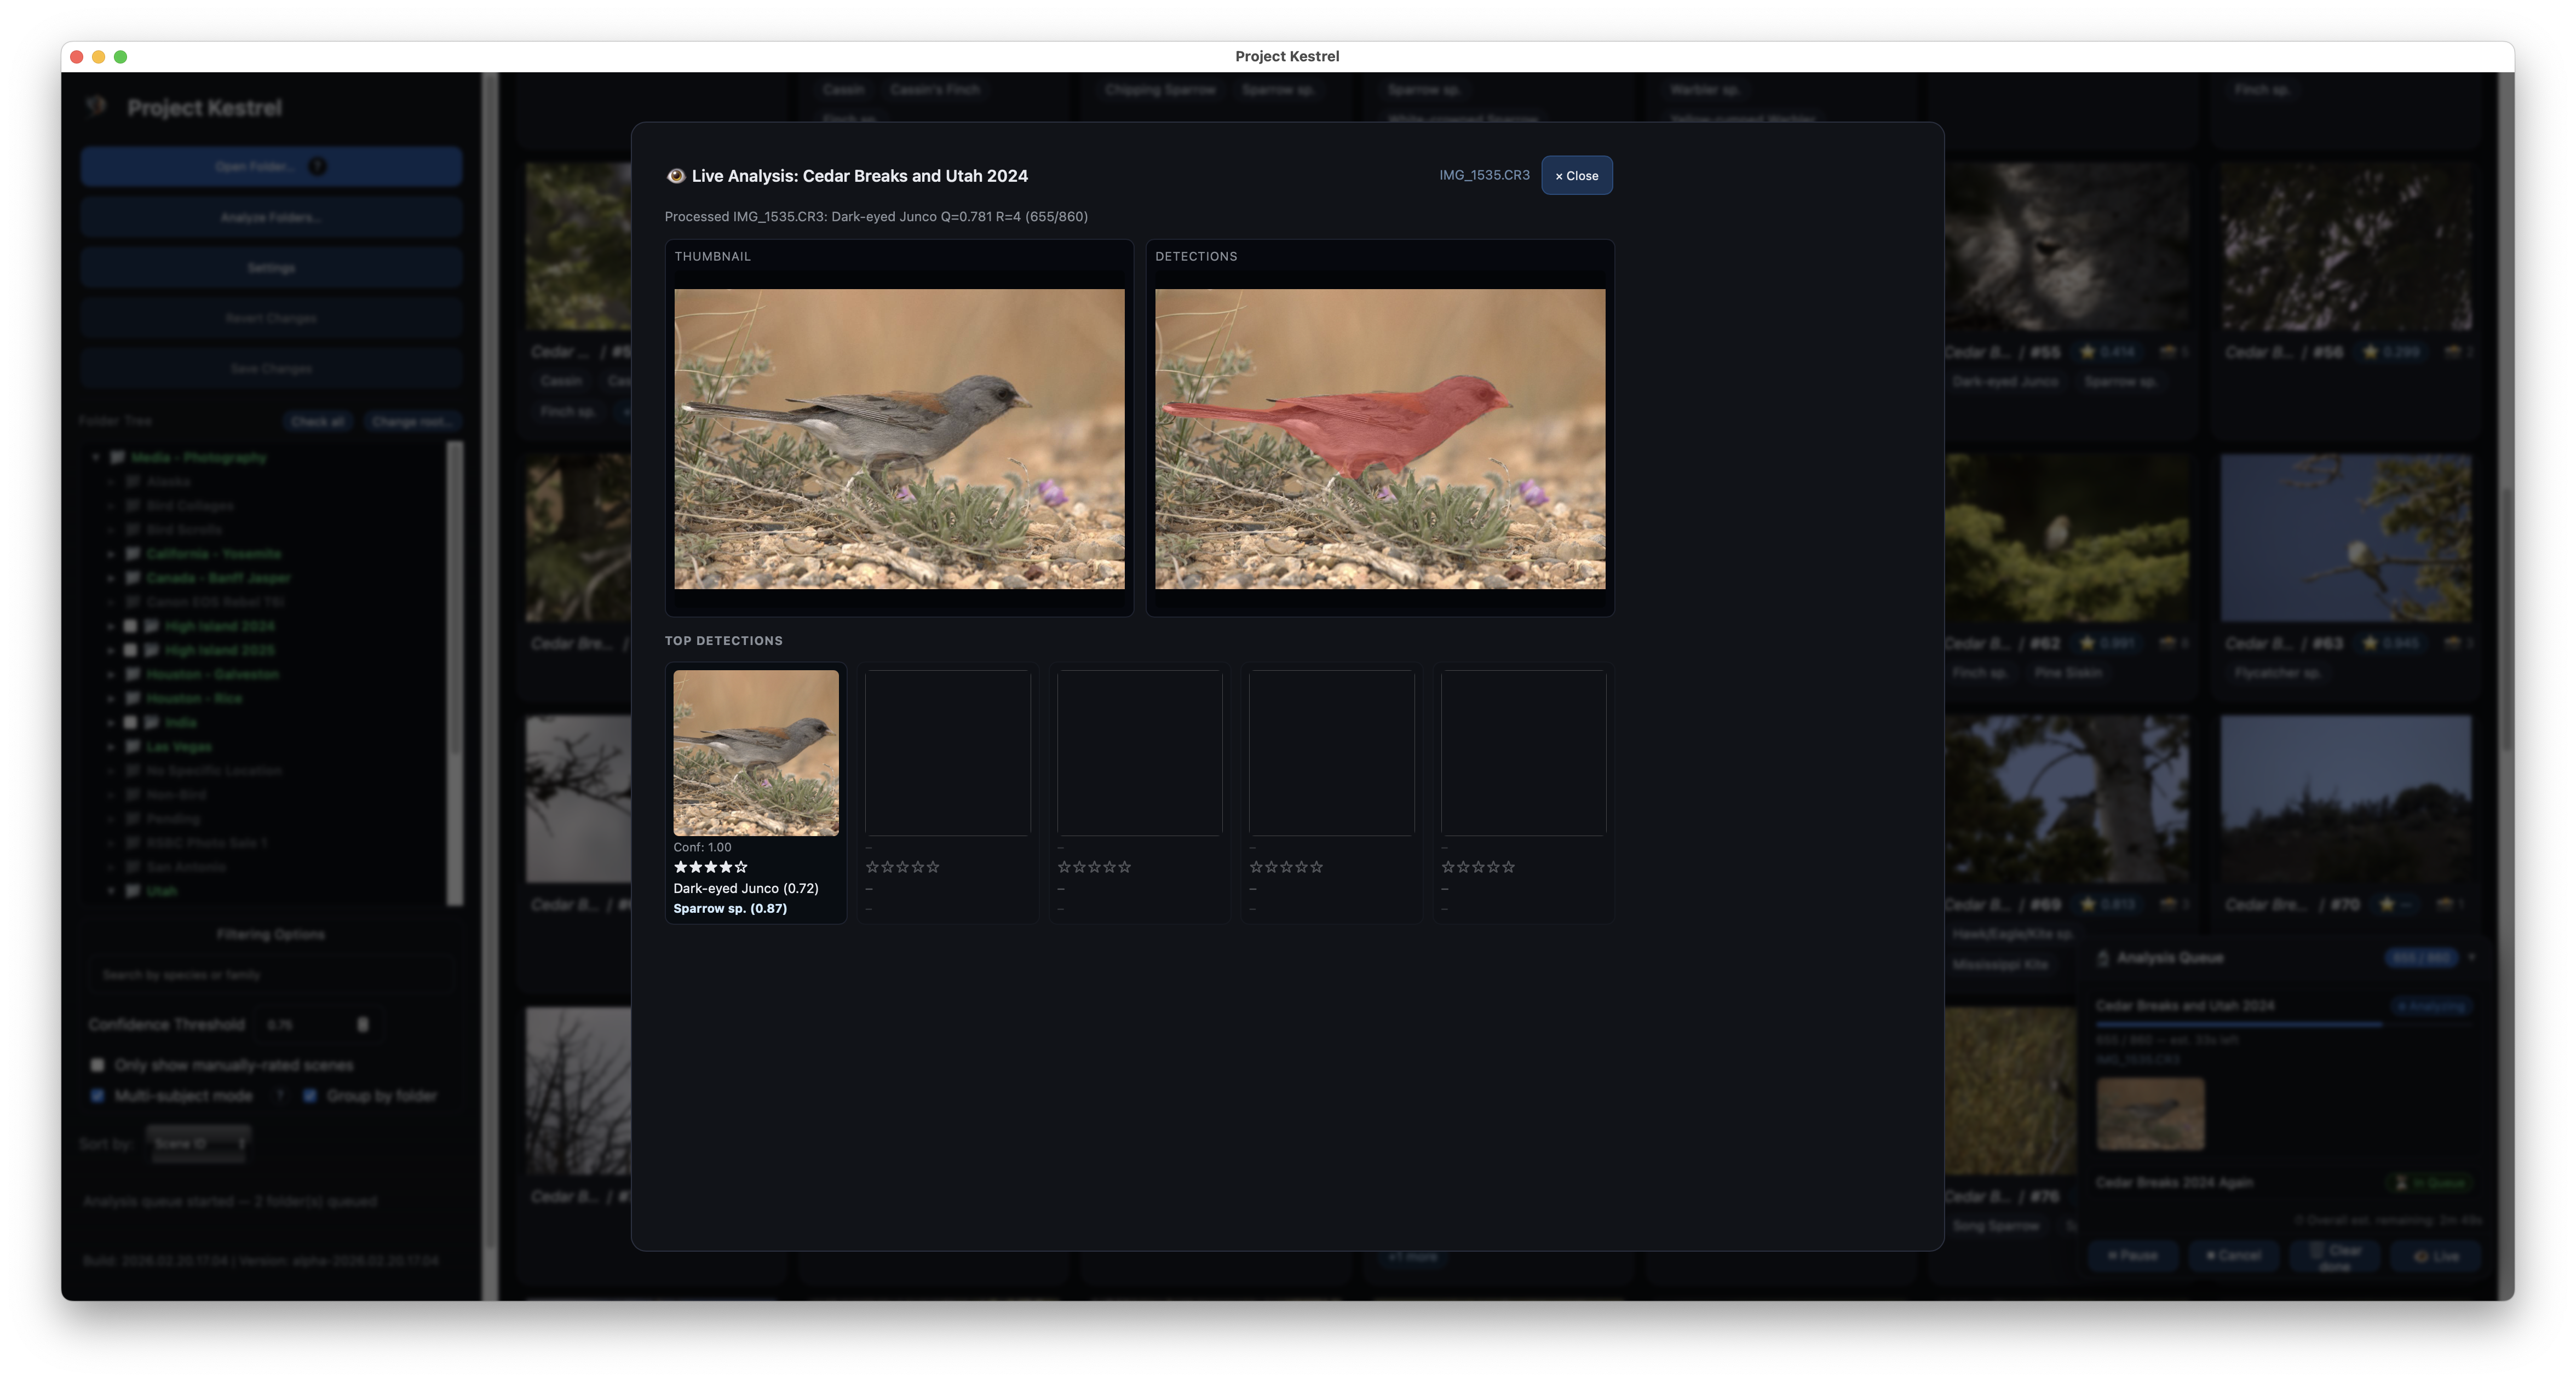The image size is (2576, 1382).
Task: Disable Multi-subject mode
Action: (97, 1096)
